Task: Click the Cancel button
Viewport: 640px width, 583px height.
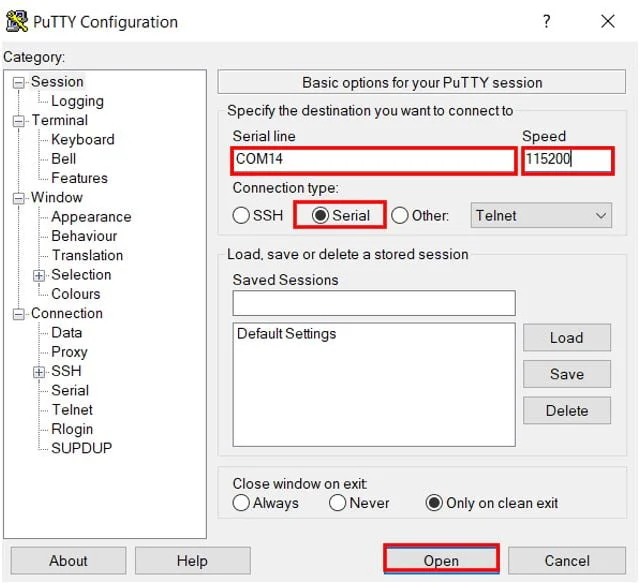Action: click(x=567, y=561)
